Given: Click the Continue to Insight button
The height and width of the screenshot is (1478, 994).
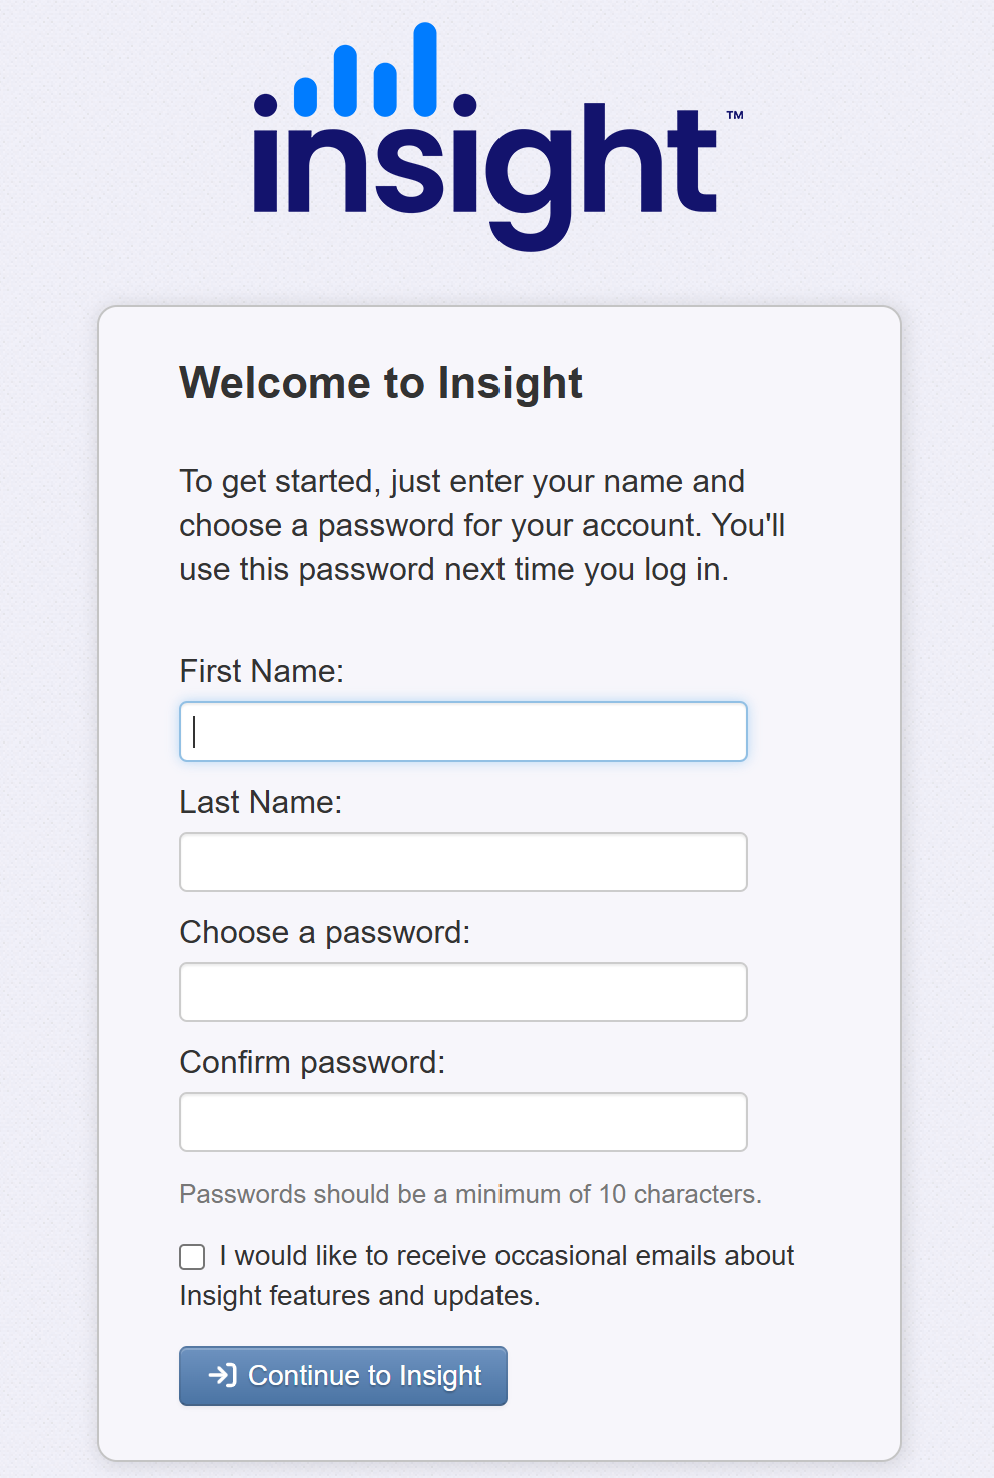Looking at the screenshot, I should (343, 1376).
